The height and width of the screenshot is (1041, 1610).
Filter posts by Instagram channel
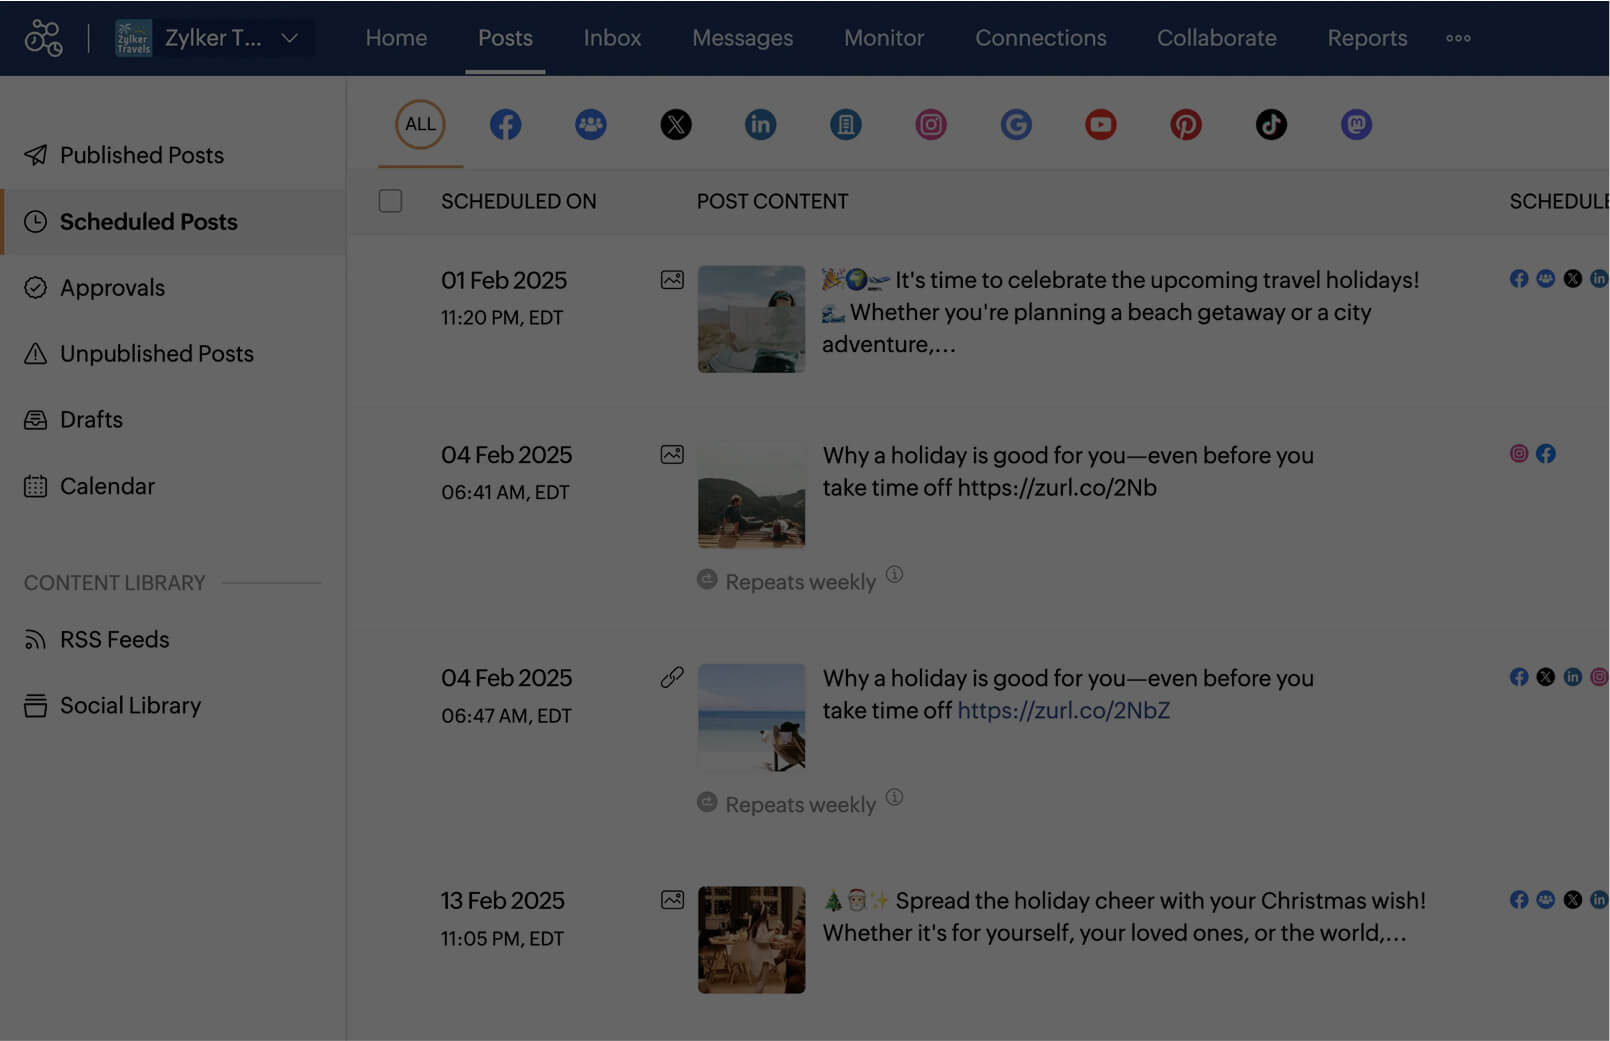tap(931, 125)
